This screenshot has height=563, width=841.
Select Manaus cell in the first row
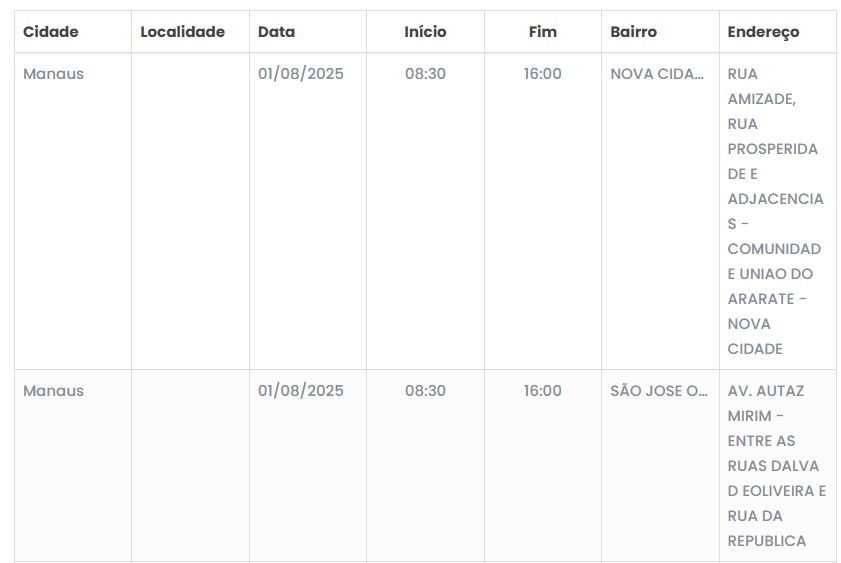coord(54,74)
